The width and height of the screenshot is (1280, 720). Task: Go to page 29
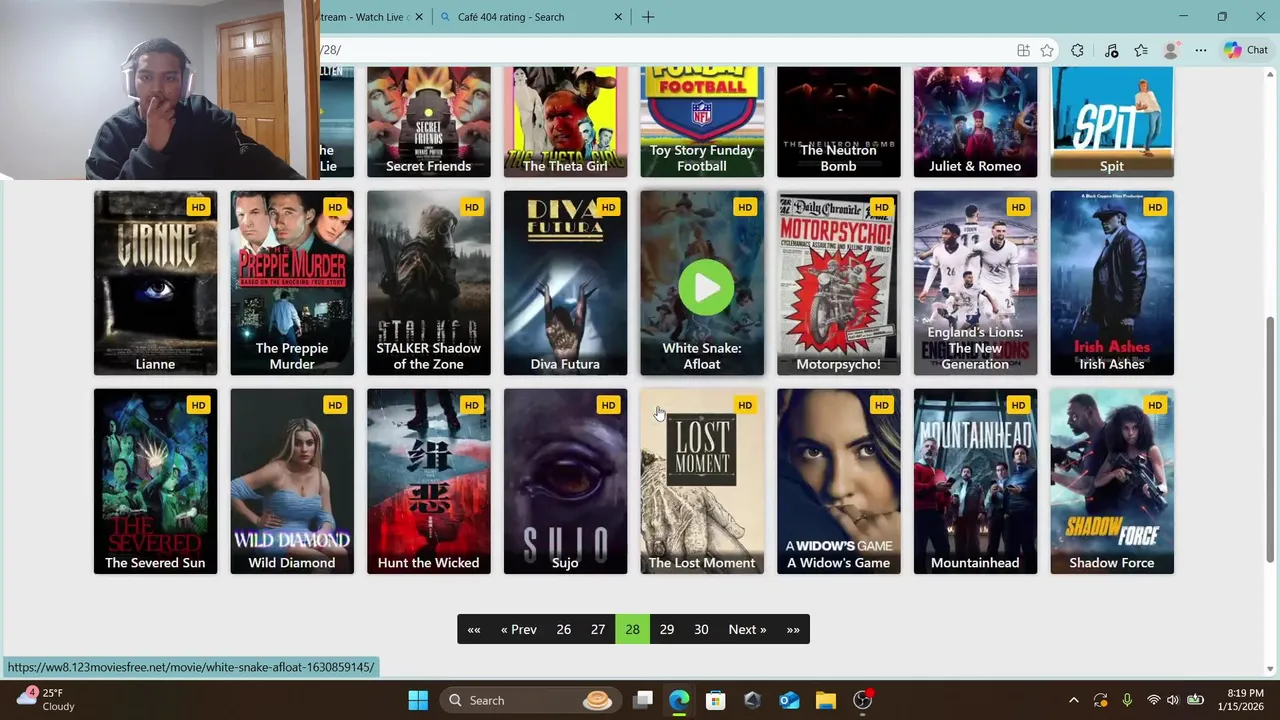(667, 629)
